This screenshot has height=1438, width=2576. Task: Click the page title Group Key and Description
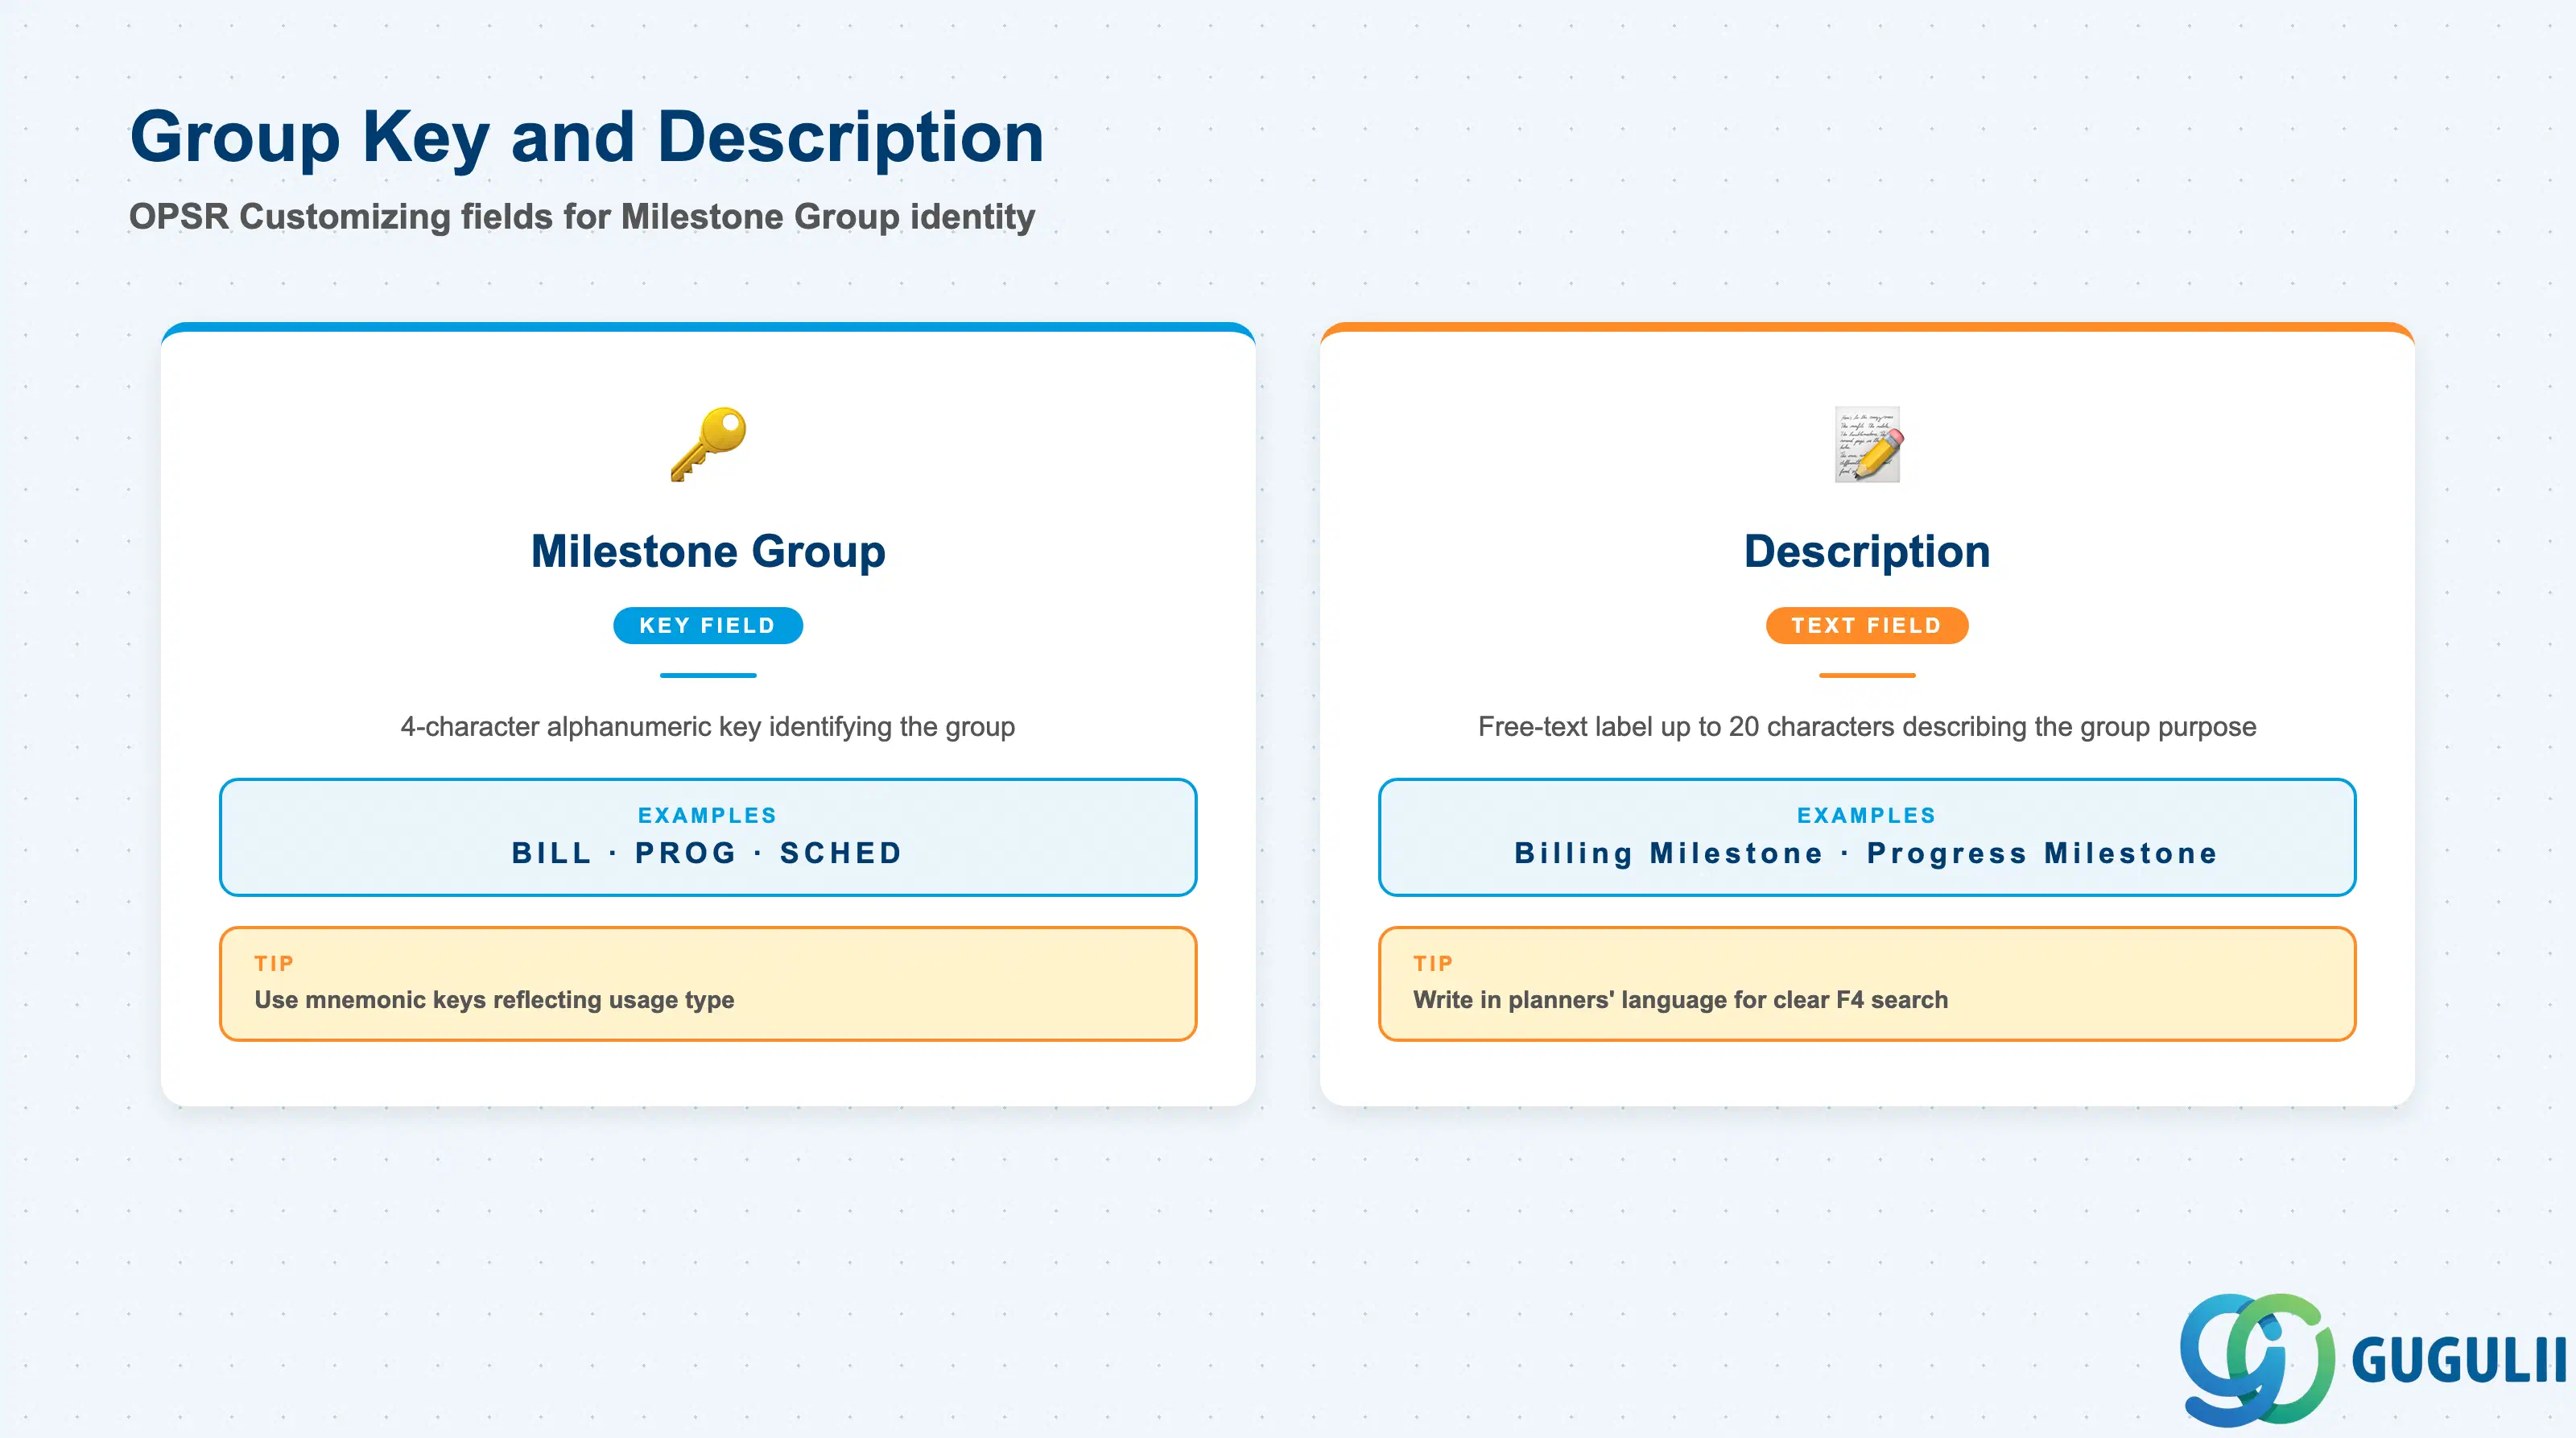coord(587,137)
